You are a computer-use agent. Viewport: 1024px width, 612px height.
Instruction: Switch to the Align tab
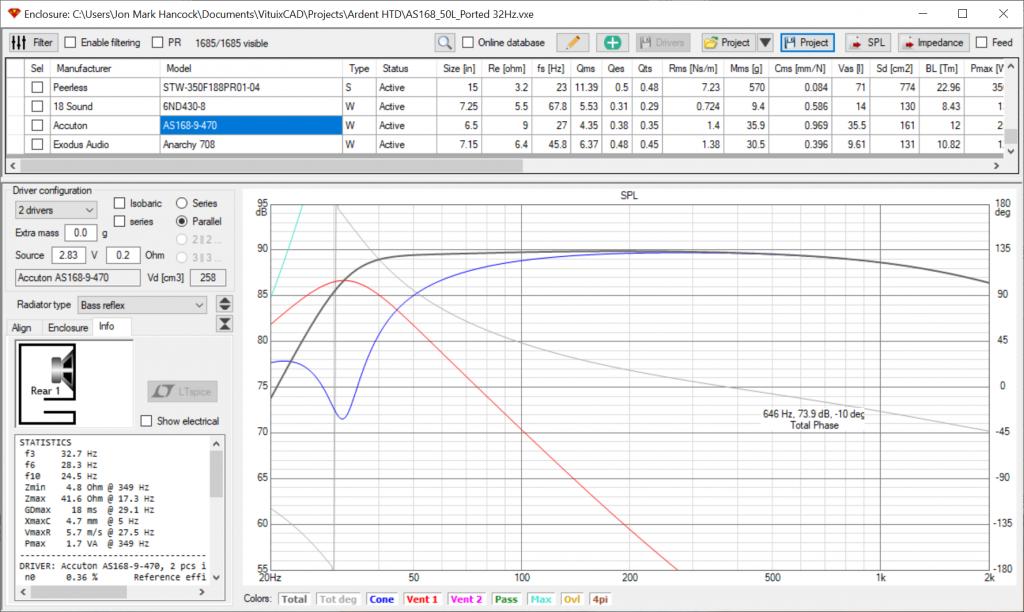[22, 327]
